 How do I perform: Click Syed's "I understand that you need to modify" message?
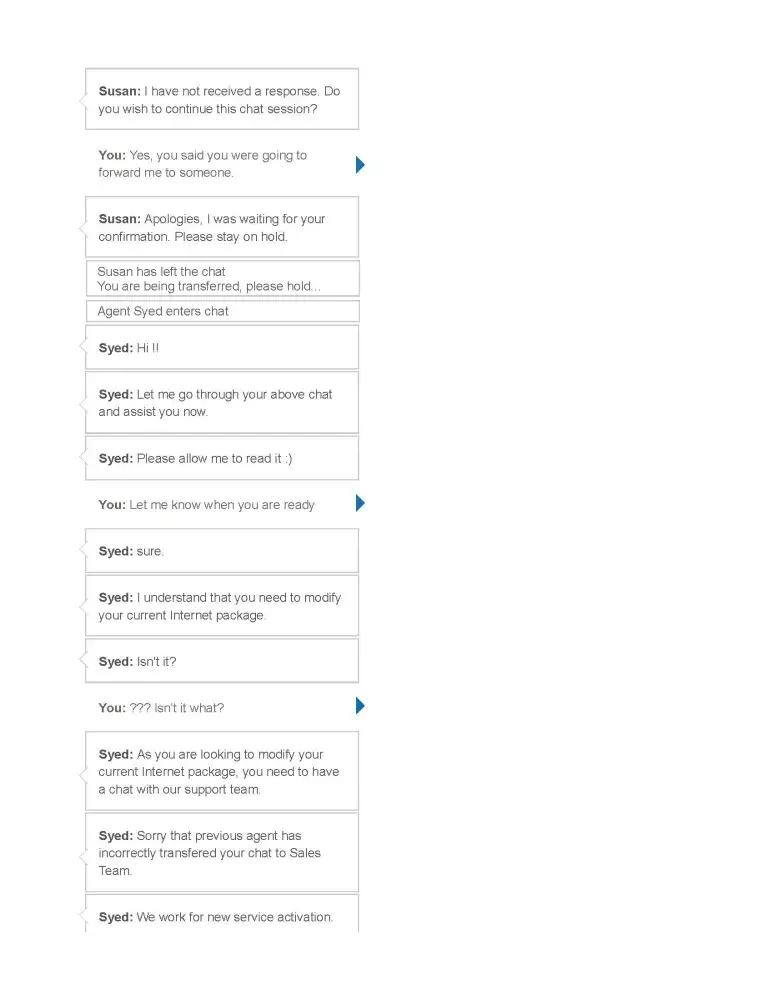(x=221, y=606)
